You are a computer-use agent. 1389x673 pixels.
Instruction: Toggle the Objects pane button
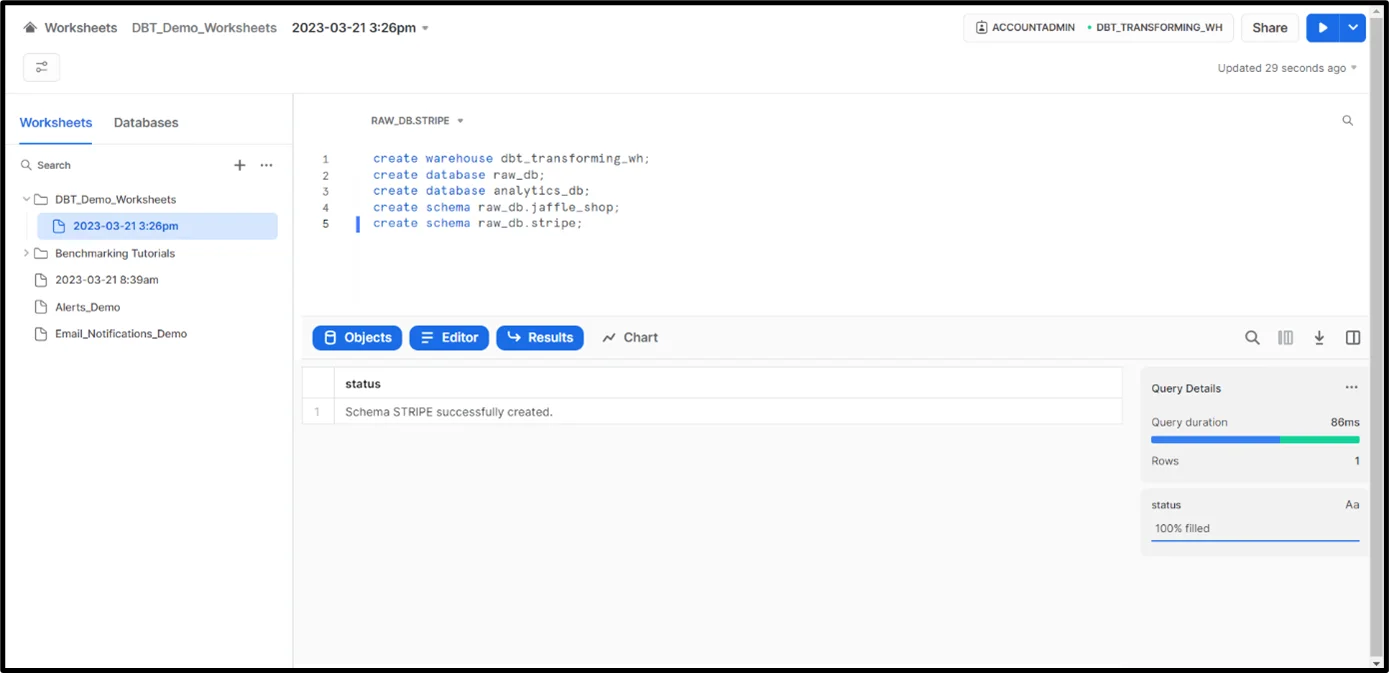click(357, 338)
